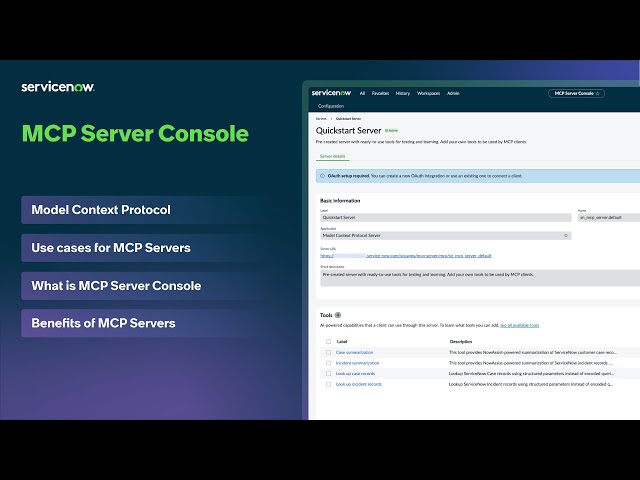Click the Name field sn_mcp_server default
Viewport: 640px width, 480px height.
coord(608,218)
